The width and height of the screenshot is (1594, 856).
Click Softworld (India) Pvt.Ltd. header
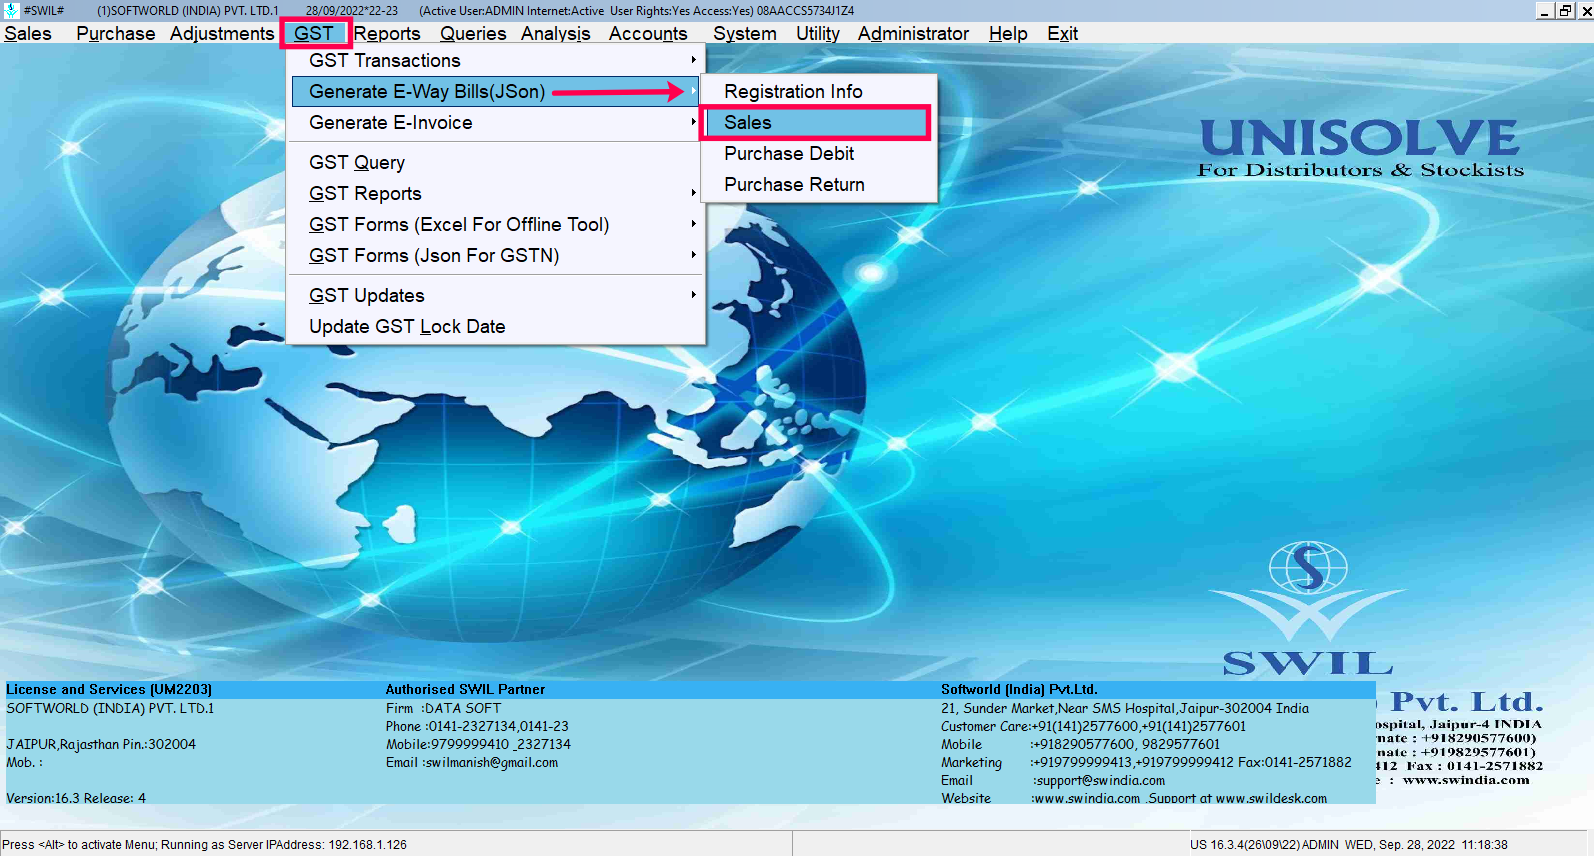tap(1019, 689)
